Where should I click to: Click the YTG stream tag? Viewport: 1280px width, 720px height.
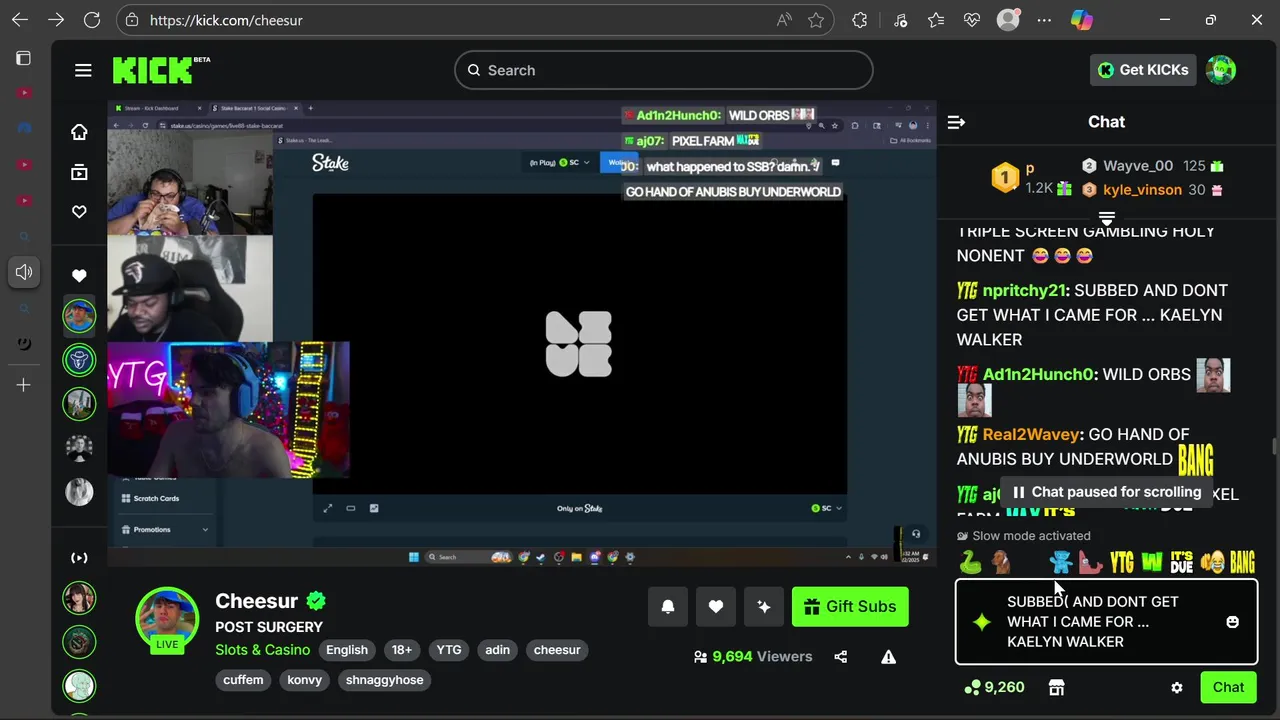click(449, 650)
